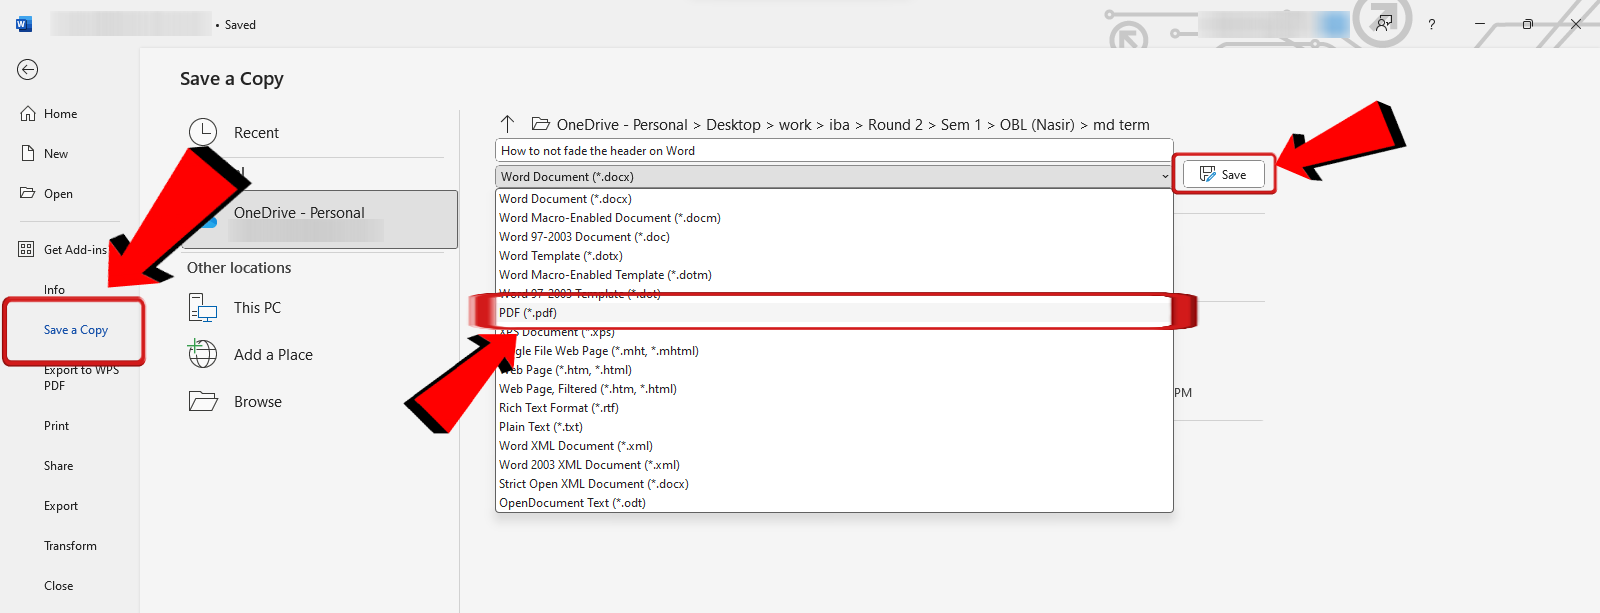This screenshot has width=1600, height=613.
Task: Select Strict Open XML Document (*.docx)
Action: click(x=834, y=484)
